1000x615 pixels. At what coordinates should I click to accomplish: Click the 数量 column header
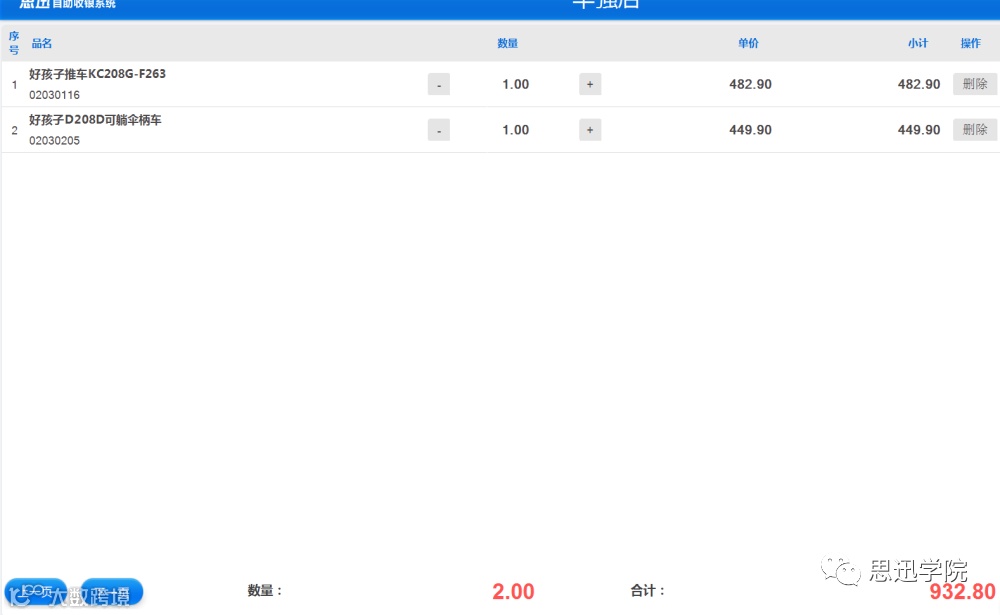point(508,43)
